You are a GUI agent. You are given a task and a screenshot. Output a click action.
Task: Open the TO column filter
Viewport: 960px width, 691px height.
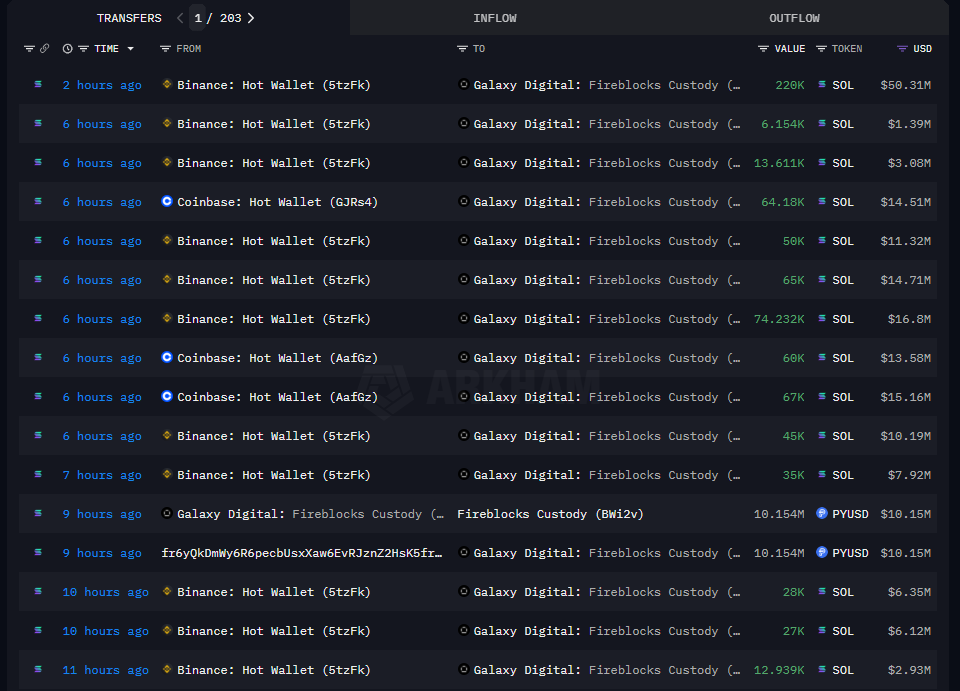[x=462, y=49]
